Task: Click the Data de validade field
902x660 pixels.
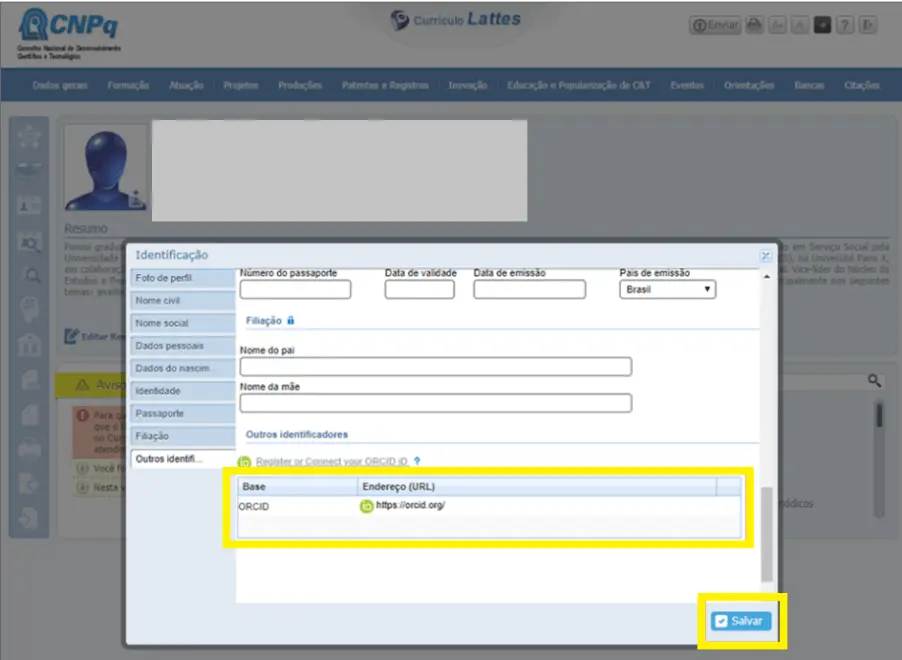Action: tap(419, 290)
